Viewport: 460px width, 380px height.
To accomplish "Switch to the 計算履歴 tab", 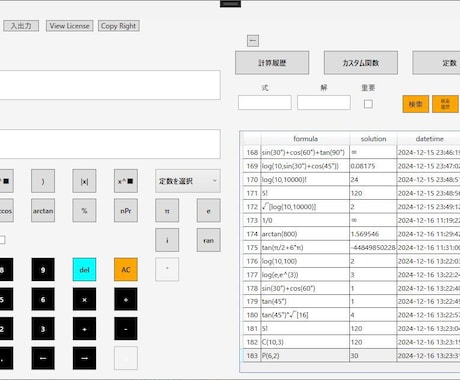I will point(272,63).
